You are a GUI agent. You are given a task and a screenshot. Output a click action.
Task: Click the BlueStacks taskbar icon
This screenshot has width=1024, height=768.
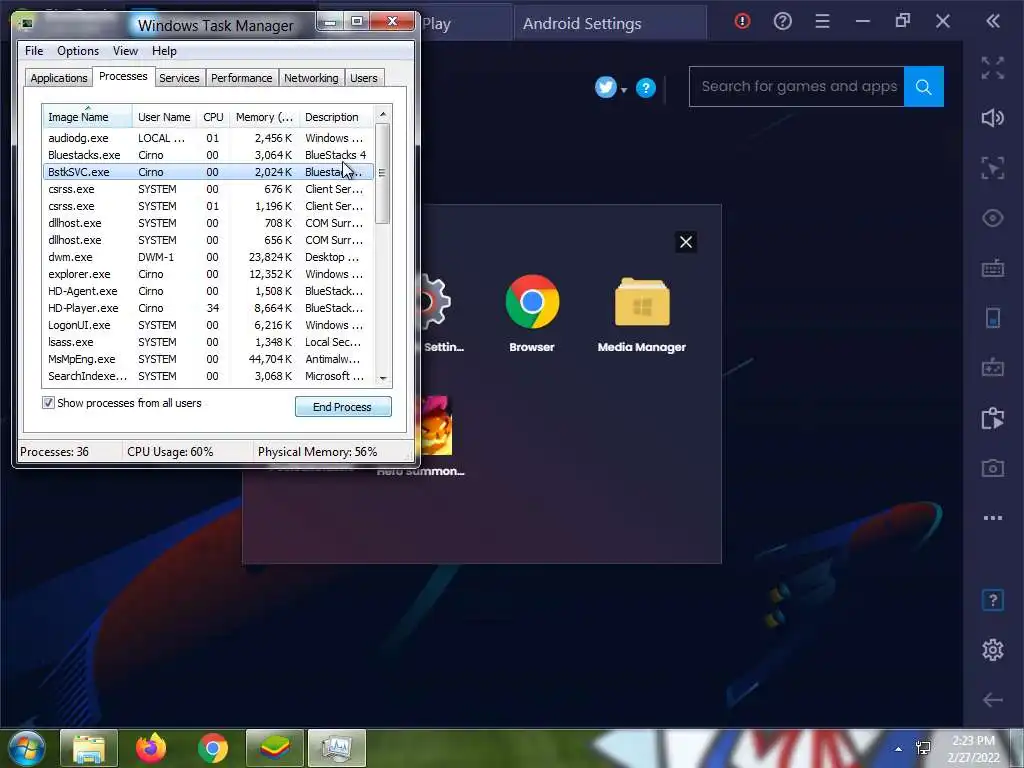[275, 748]
